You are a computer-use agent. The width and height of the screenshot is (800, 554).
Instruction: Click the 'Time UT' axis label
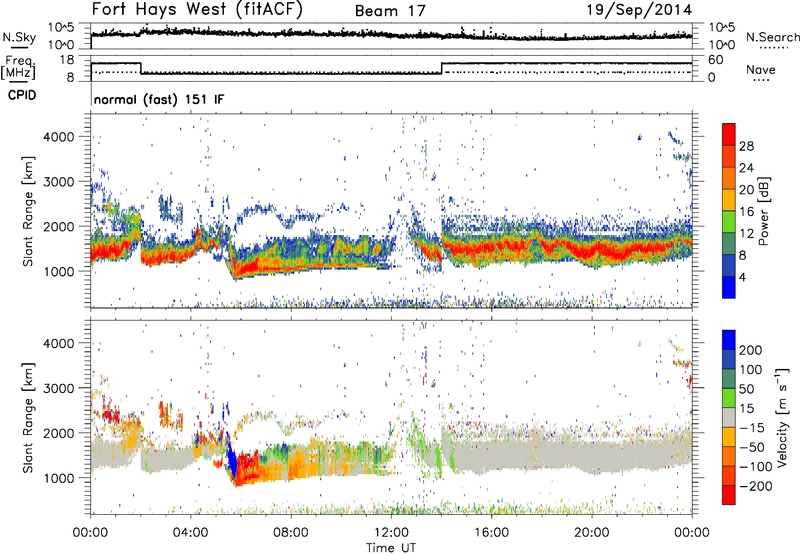(x=391, y=547)
